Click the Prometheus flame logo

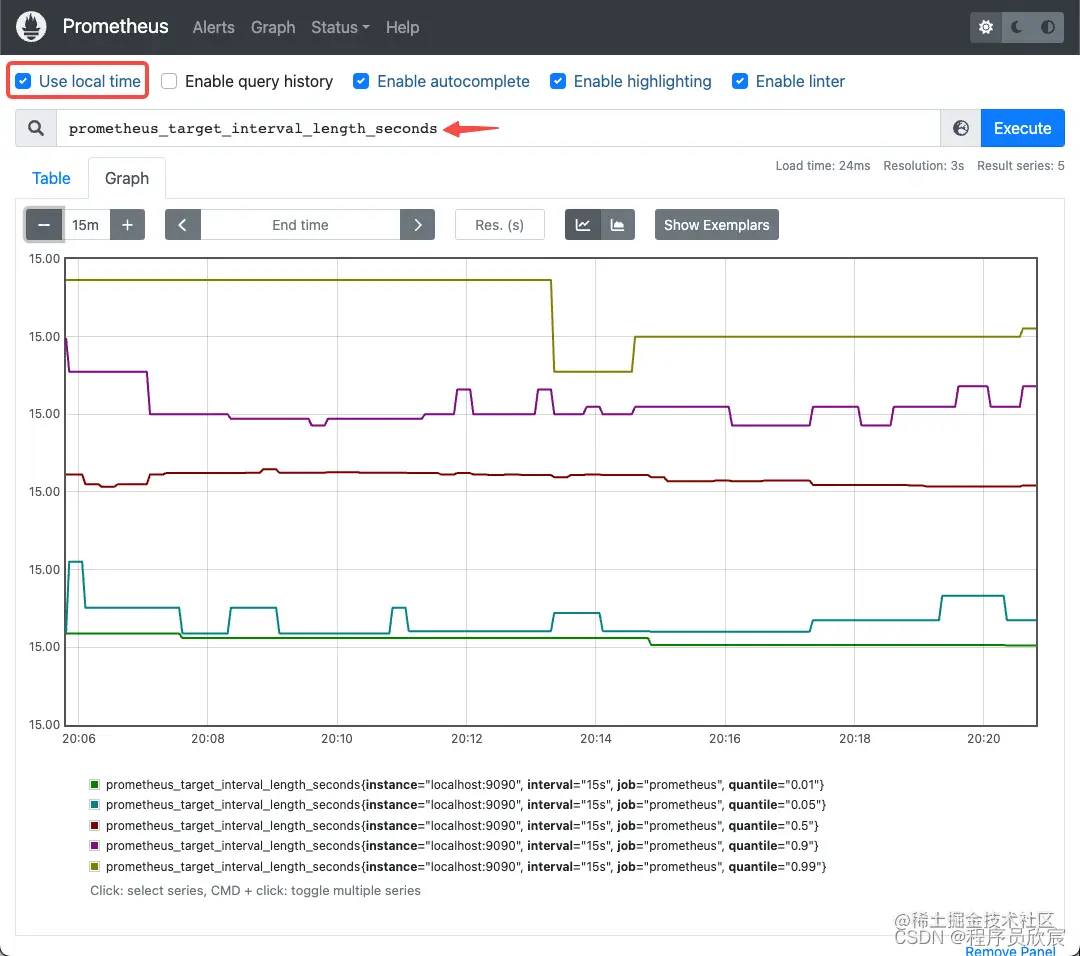(31, 27)
